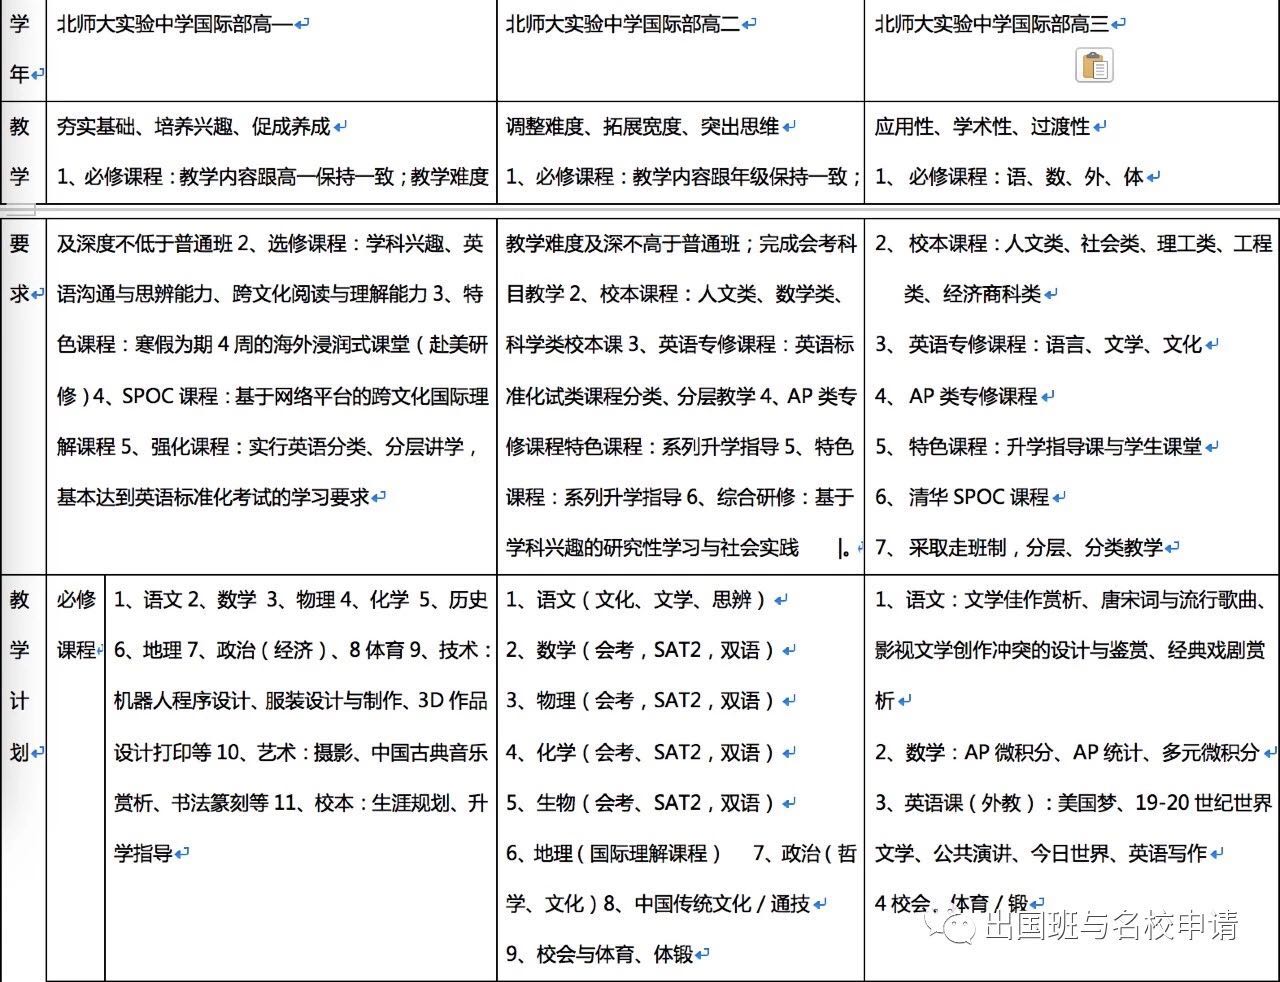
Task: Click the line starting 目教学 2、校本课程
Action: coord(675,294)
